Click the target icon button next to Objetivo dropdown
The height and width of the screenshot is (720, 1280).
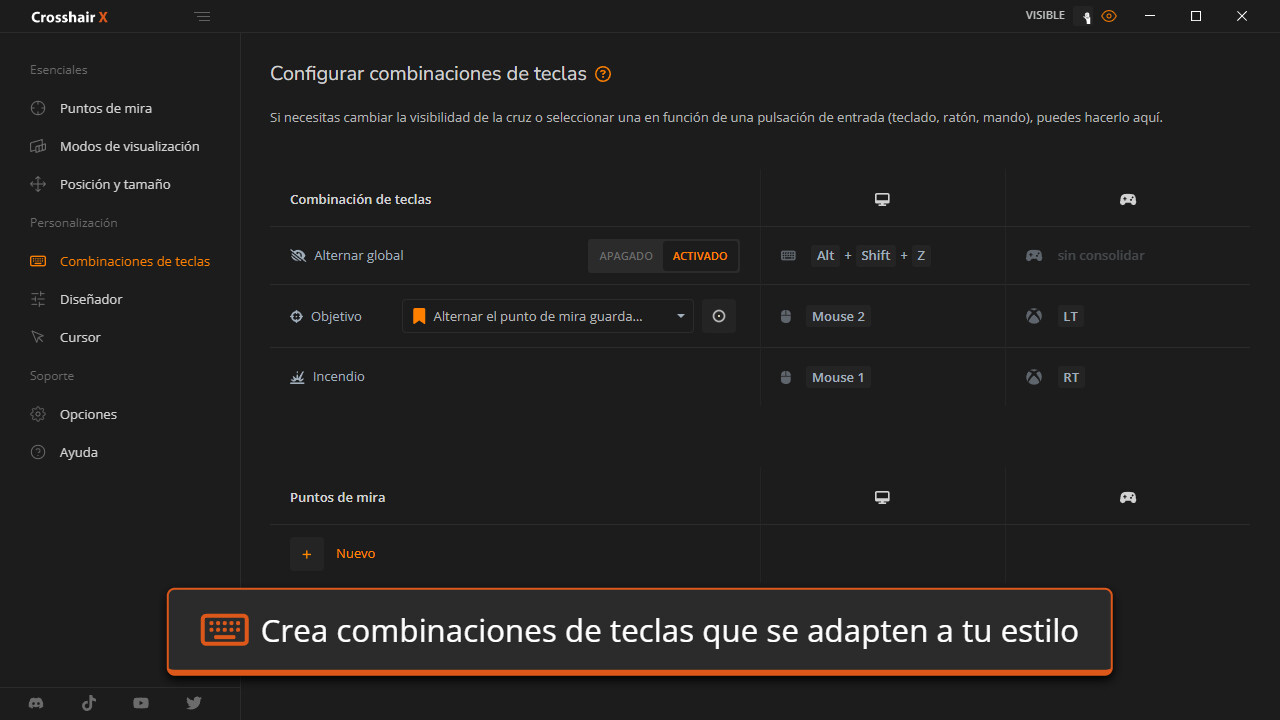(x=719, y=316)
